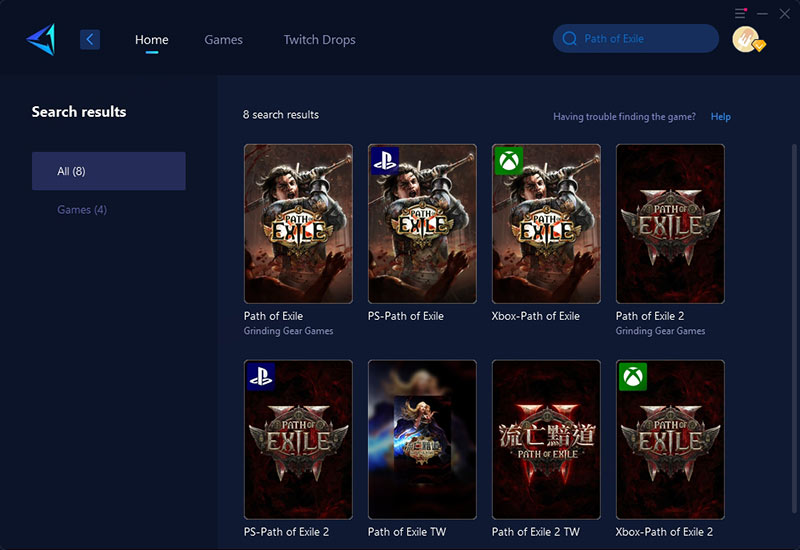Click the 'Path of Exile 2' title text
The height and width of the screenshot is (550, 800).
point(649,316)
